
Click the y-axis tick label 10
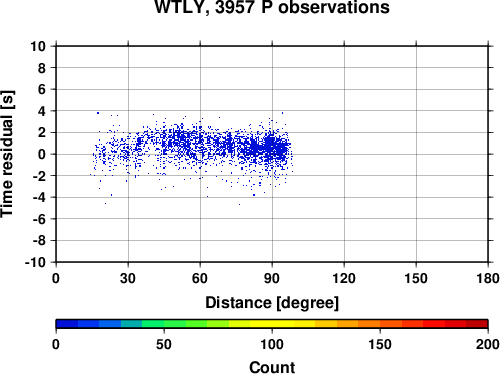(x=38, y=46)
